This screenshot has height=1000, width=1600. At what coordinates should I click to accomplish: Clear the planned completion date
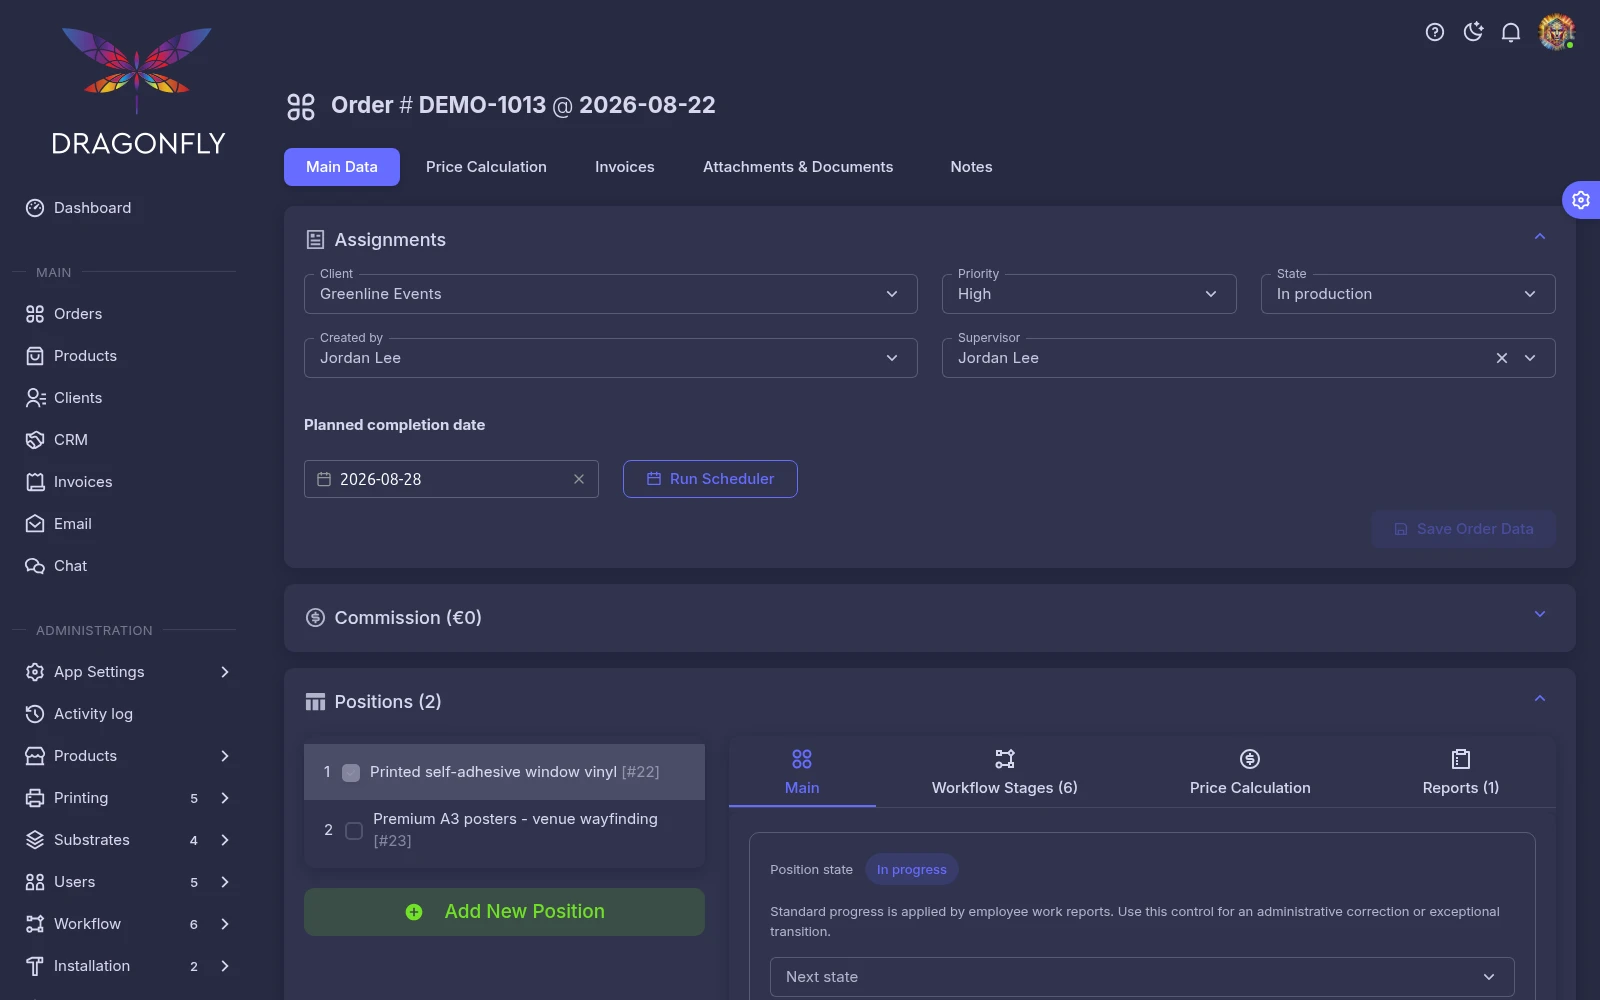(579, 479)
